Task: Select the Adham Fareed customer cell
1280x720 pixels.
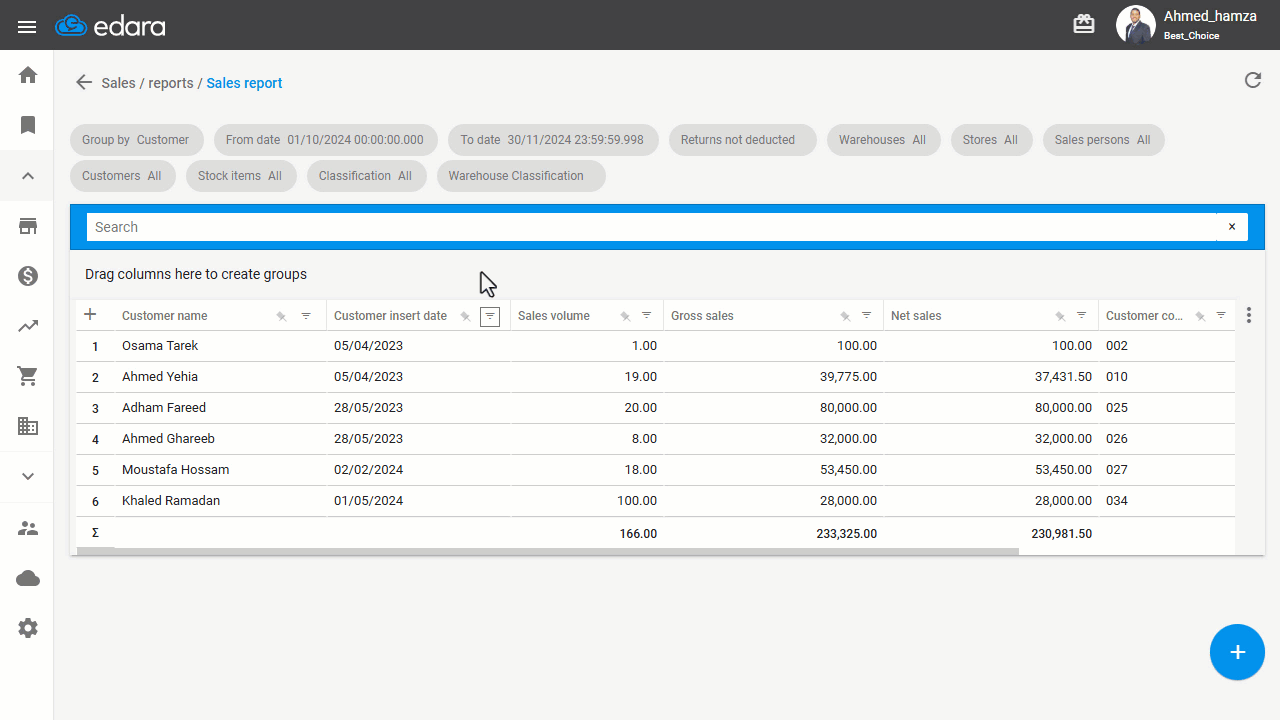Action: tap(221, 408)
